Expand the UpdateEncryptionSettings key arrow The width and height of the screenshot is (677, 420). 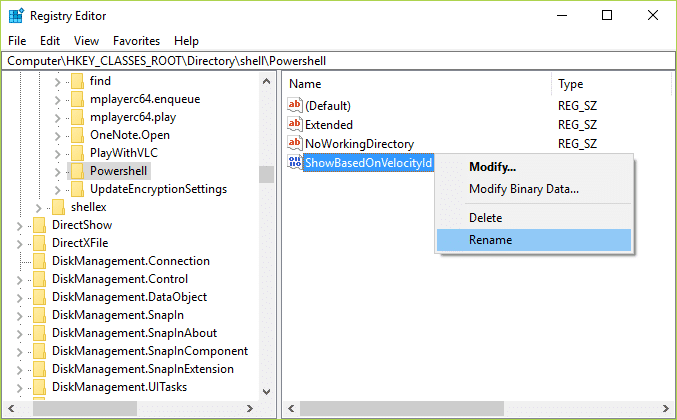[57, 190]
